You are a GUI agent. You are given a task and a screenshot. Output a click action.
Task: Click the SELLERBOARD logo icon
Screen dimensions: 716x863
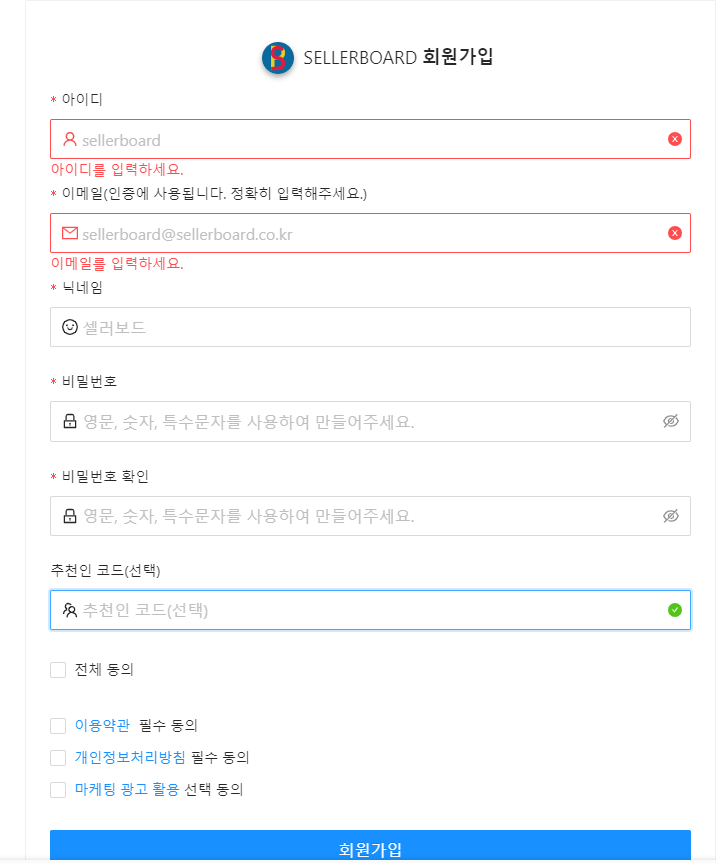click(277, 58)
